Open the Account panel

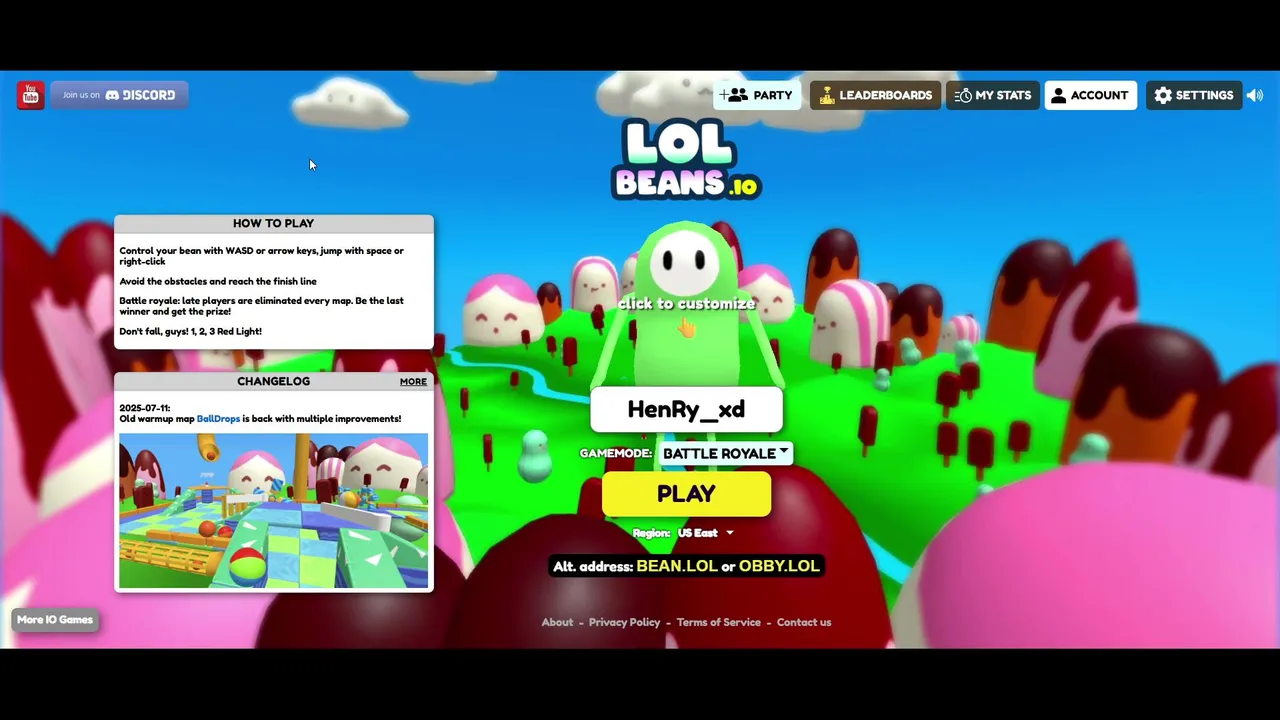(x=1090, y=95)
